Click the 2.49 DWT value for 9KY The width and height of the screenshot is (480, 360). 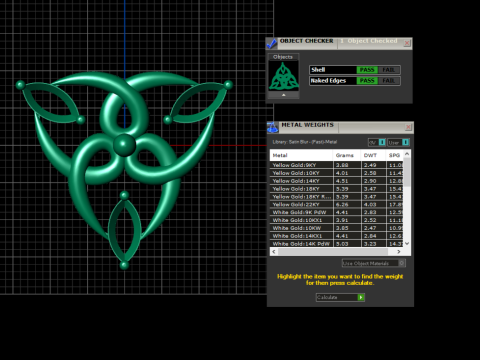370,165
